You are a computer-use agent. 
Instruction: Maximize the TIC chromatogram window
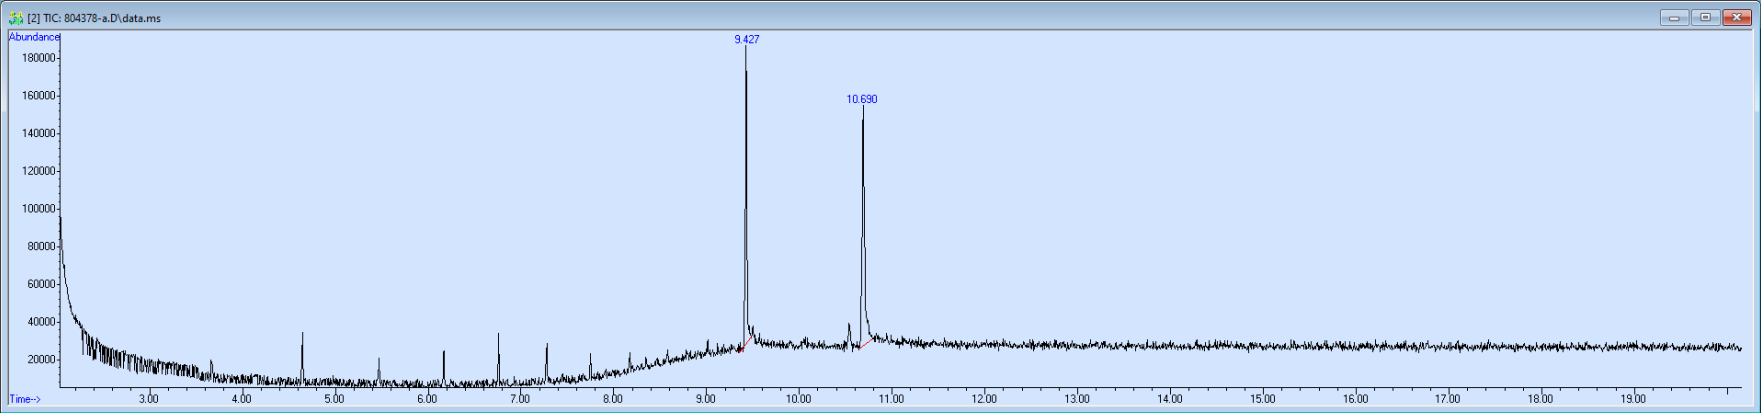[1706, 17]
